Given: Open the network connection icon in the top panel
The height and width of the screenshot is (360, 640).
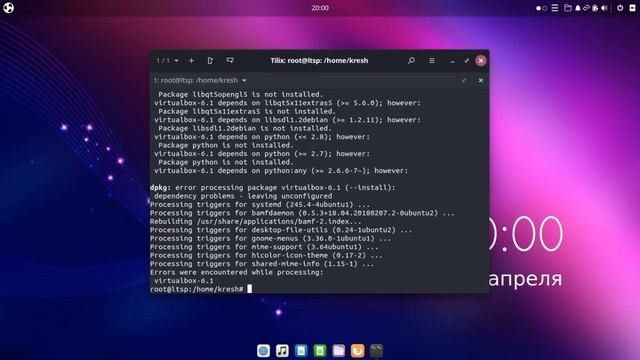Looking at the screenshot, I should pyautogui.click(x=586, y=8).
